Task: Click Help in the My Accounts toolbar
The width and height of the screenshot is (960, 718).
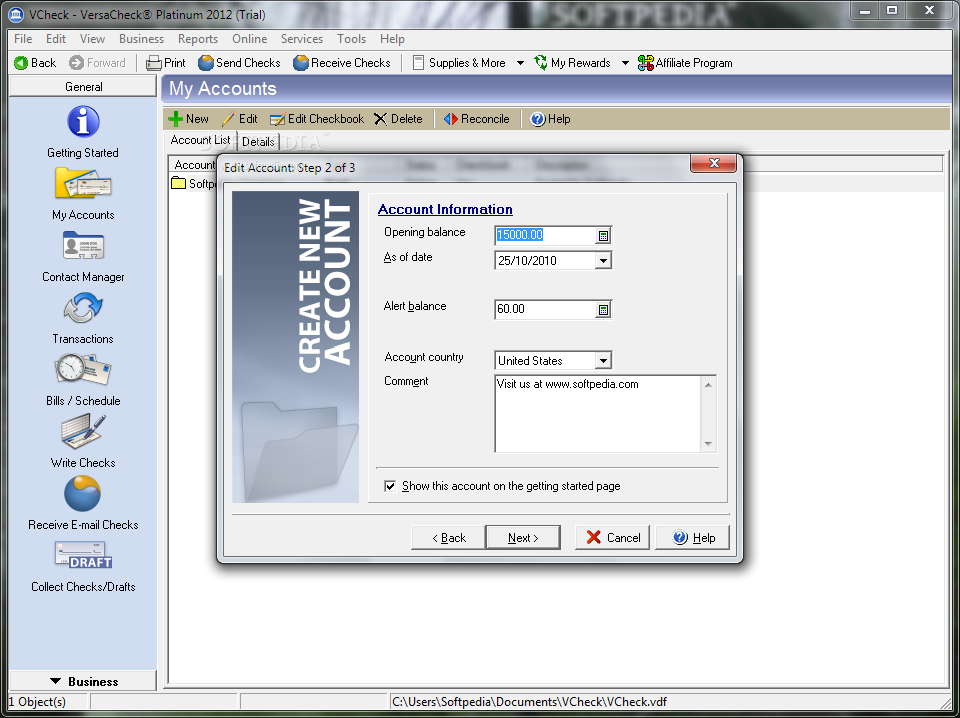Action: coord(550,119)
